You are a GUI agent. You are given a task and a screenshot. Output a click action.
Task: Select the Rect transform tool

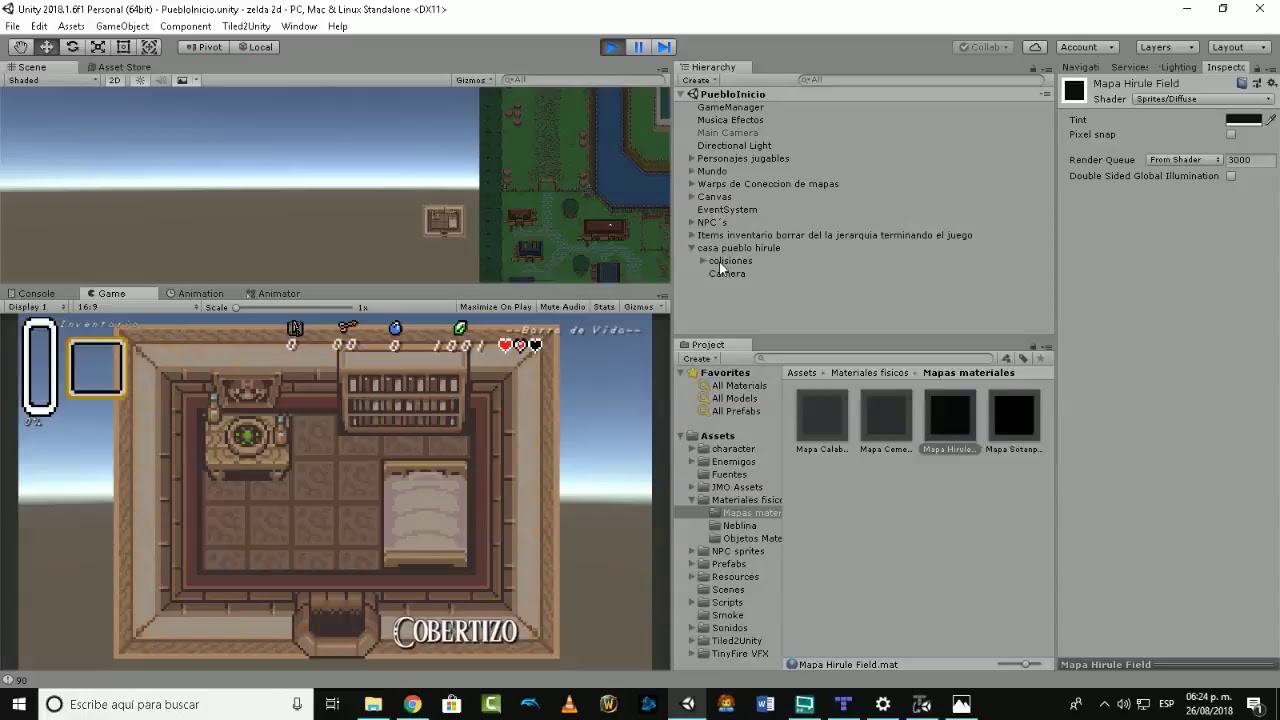(124, 47)
